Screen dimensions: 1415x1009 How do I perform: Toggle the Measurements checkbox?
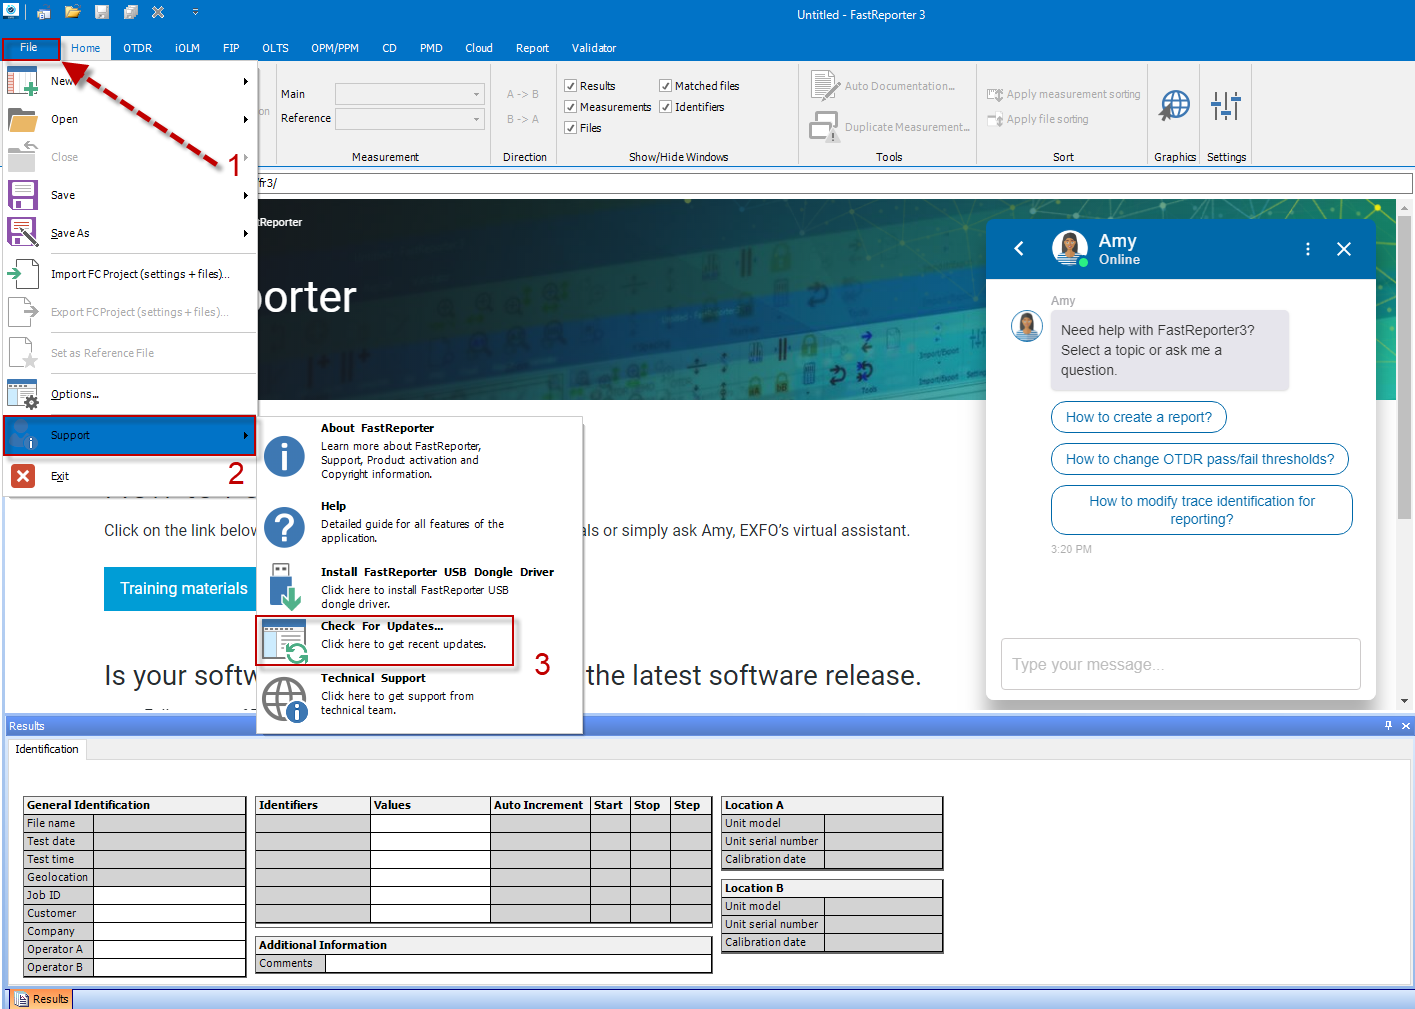coord(571,107)
